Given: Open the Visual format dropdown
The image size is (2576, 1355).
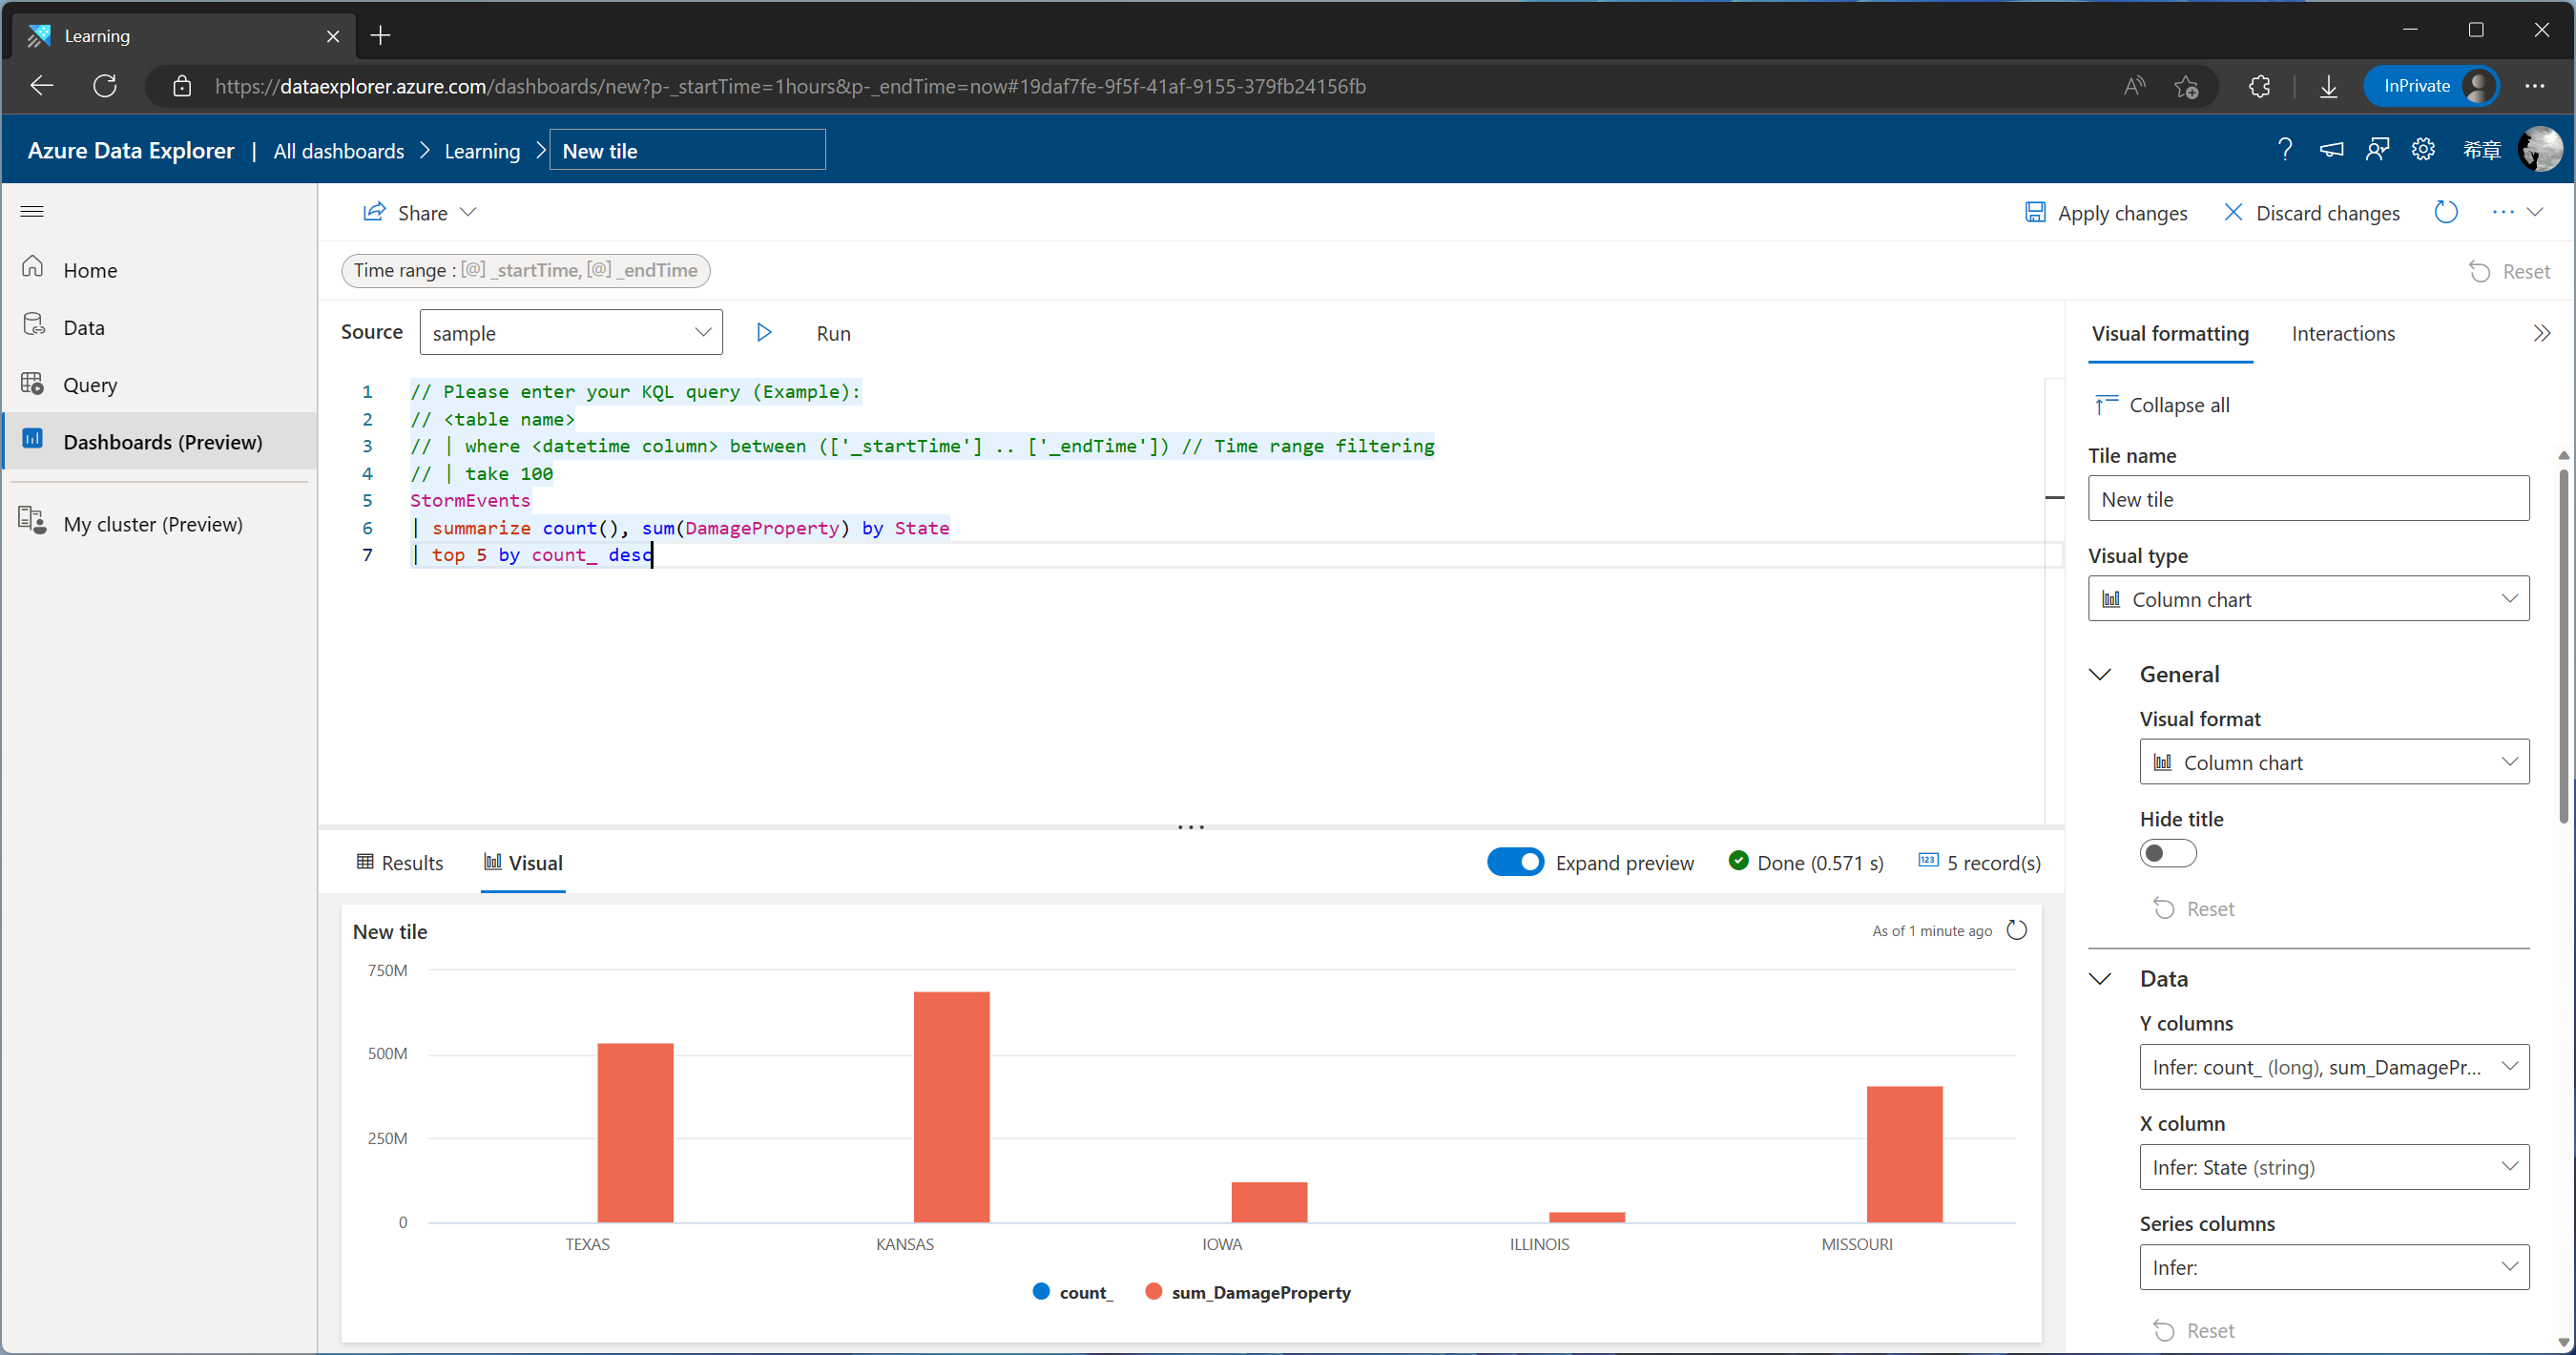Looking at the screenshot, I should pyautogui.click(x=2333, y=762).
